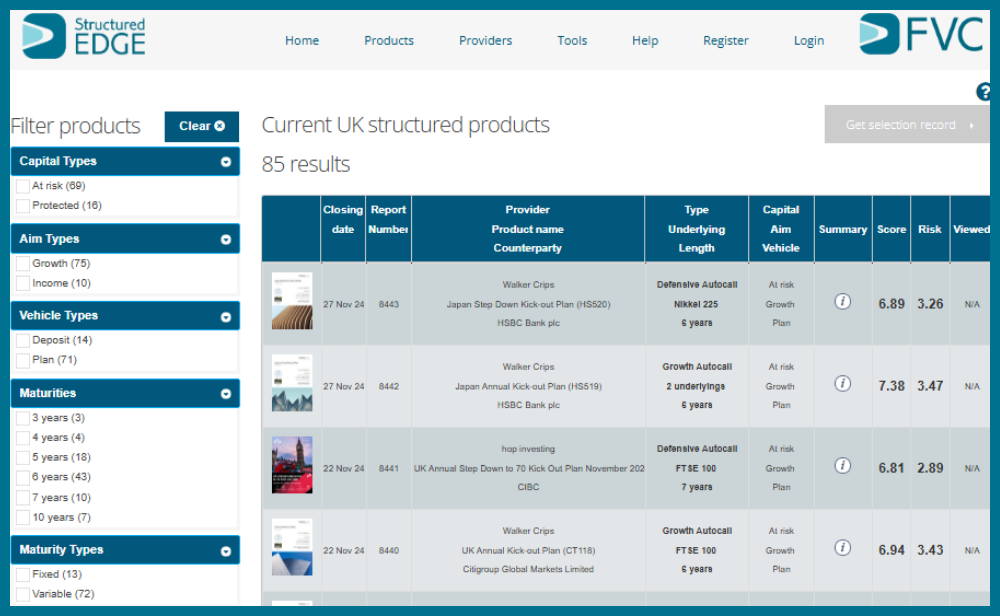The image size is (1000, 616).
Task: Sort by the Score column header
Action: pyautogui.click(x=891, y=229)
